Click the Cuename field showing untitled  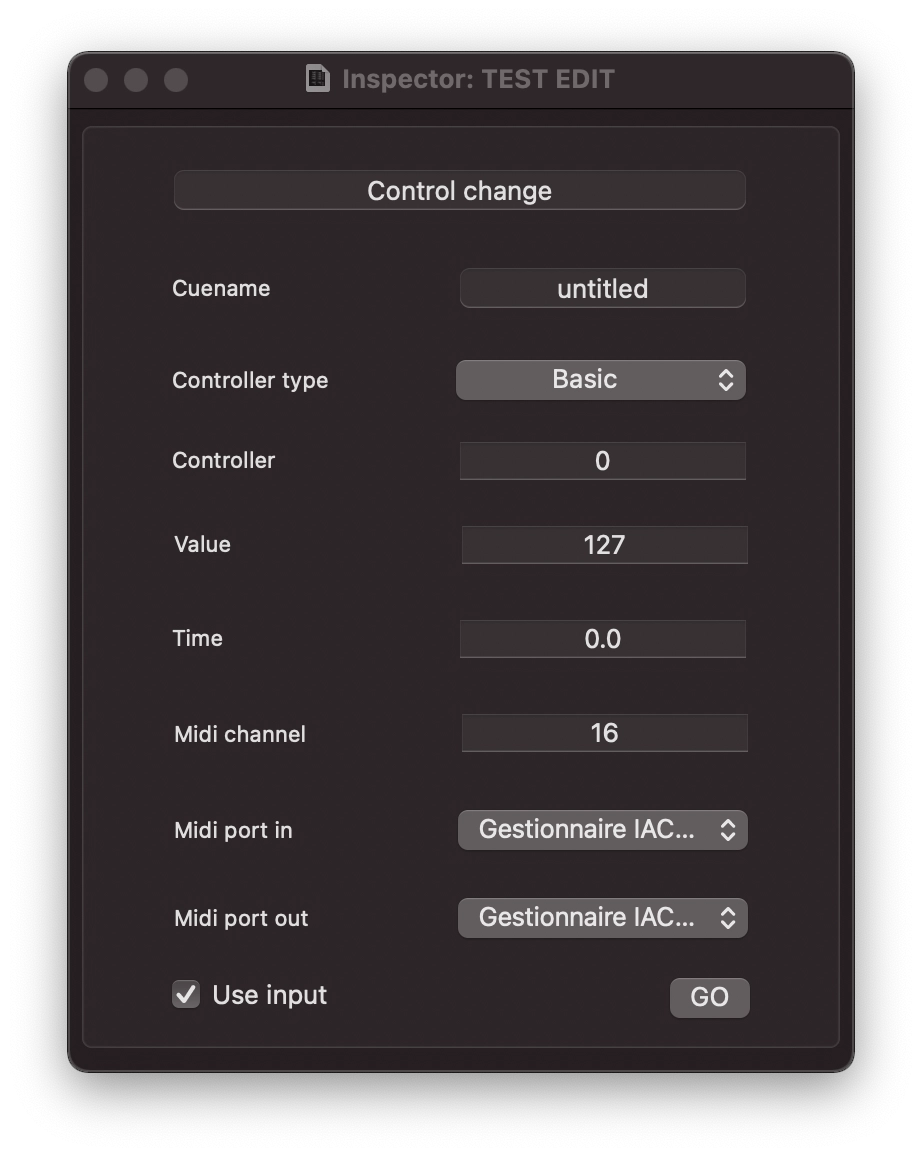pyautogui.click(x=603, y=288)
